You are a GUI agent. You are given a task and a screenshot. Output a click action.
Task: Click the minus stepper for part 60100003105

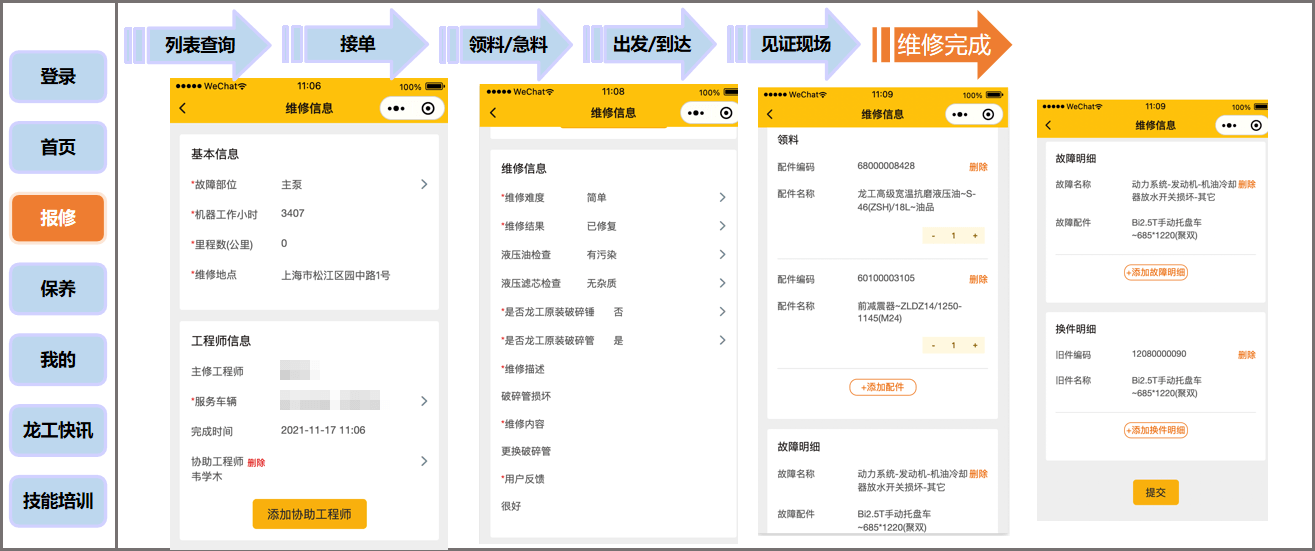933,345
